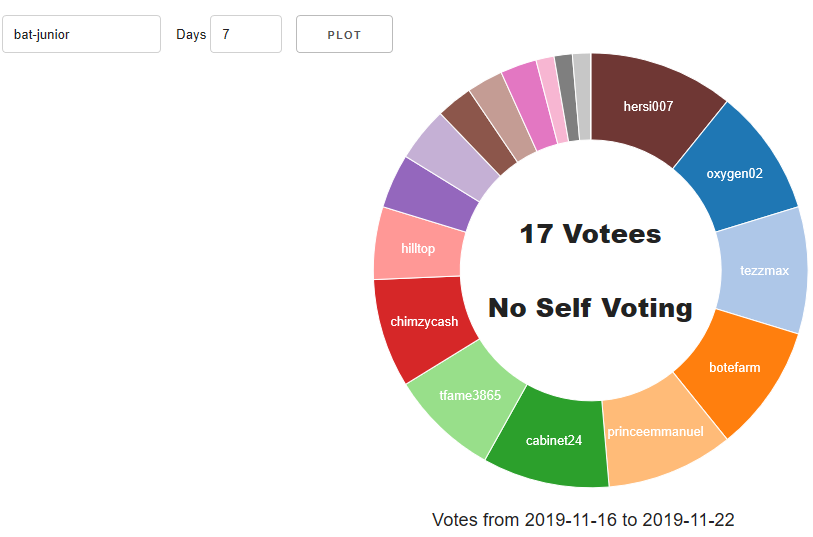Click the hersi007 donut segment
The width and height of the screenshot is (813, 537).
[x=648, y=106]
